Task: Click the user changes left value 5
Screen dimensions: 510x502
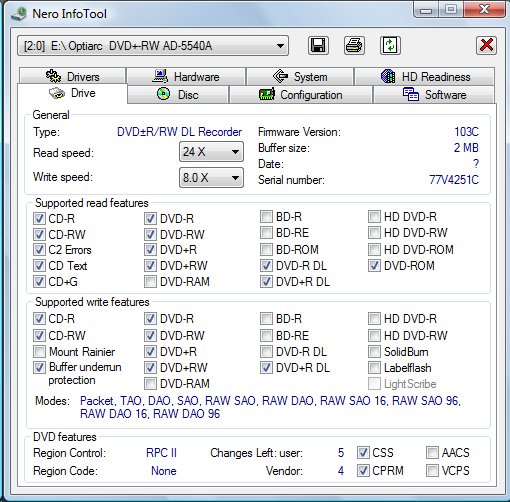Action: [341, 453]
